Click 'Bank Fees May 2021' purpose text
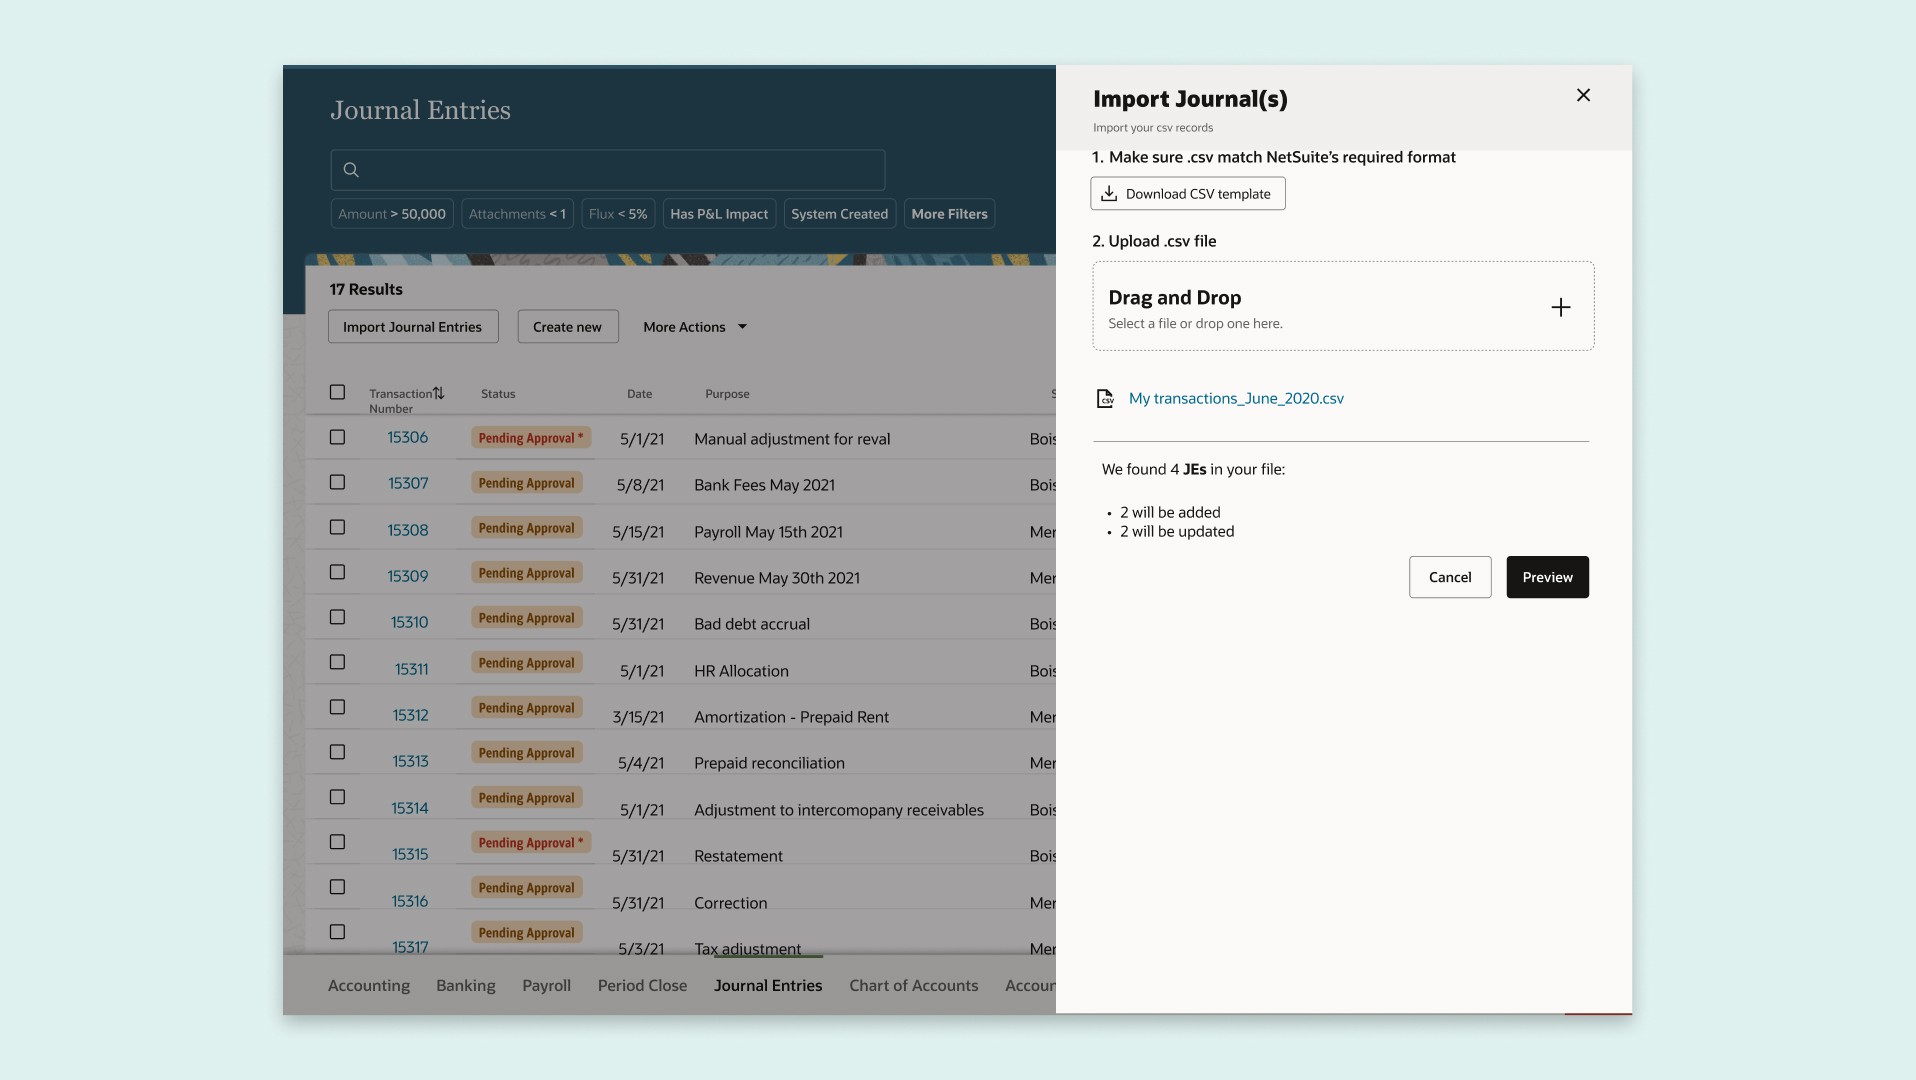 (764, 485)
